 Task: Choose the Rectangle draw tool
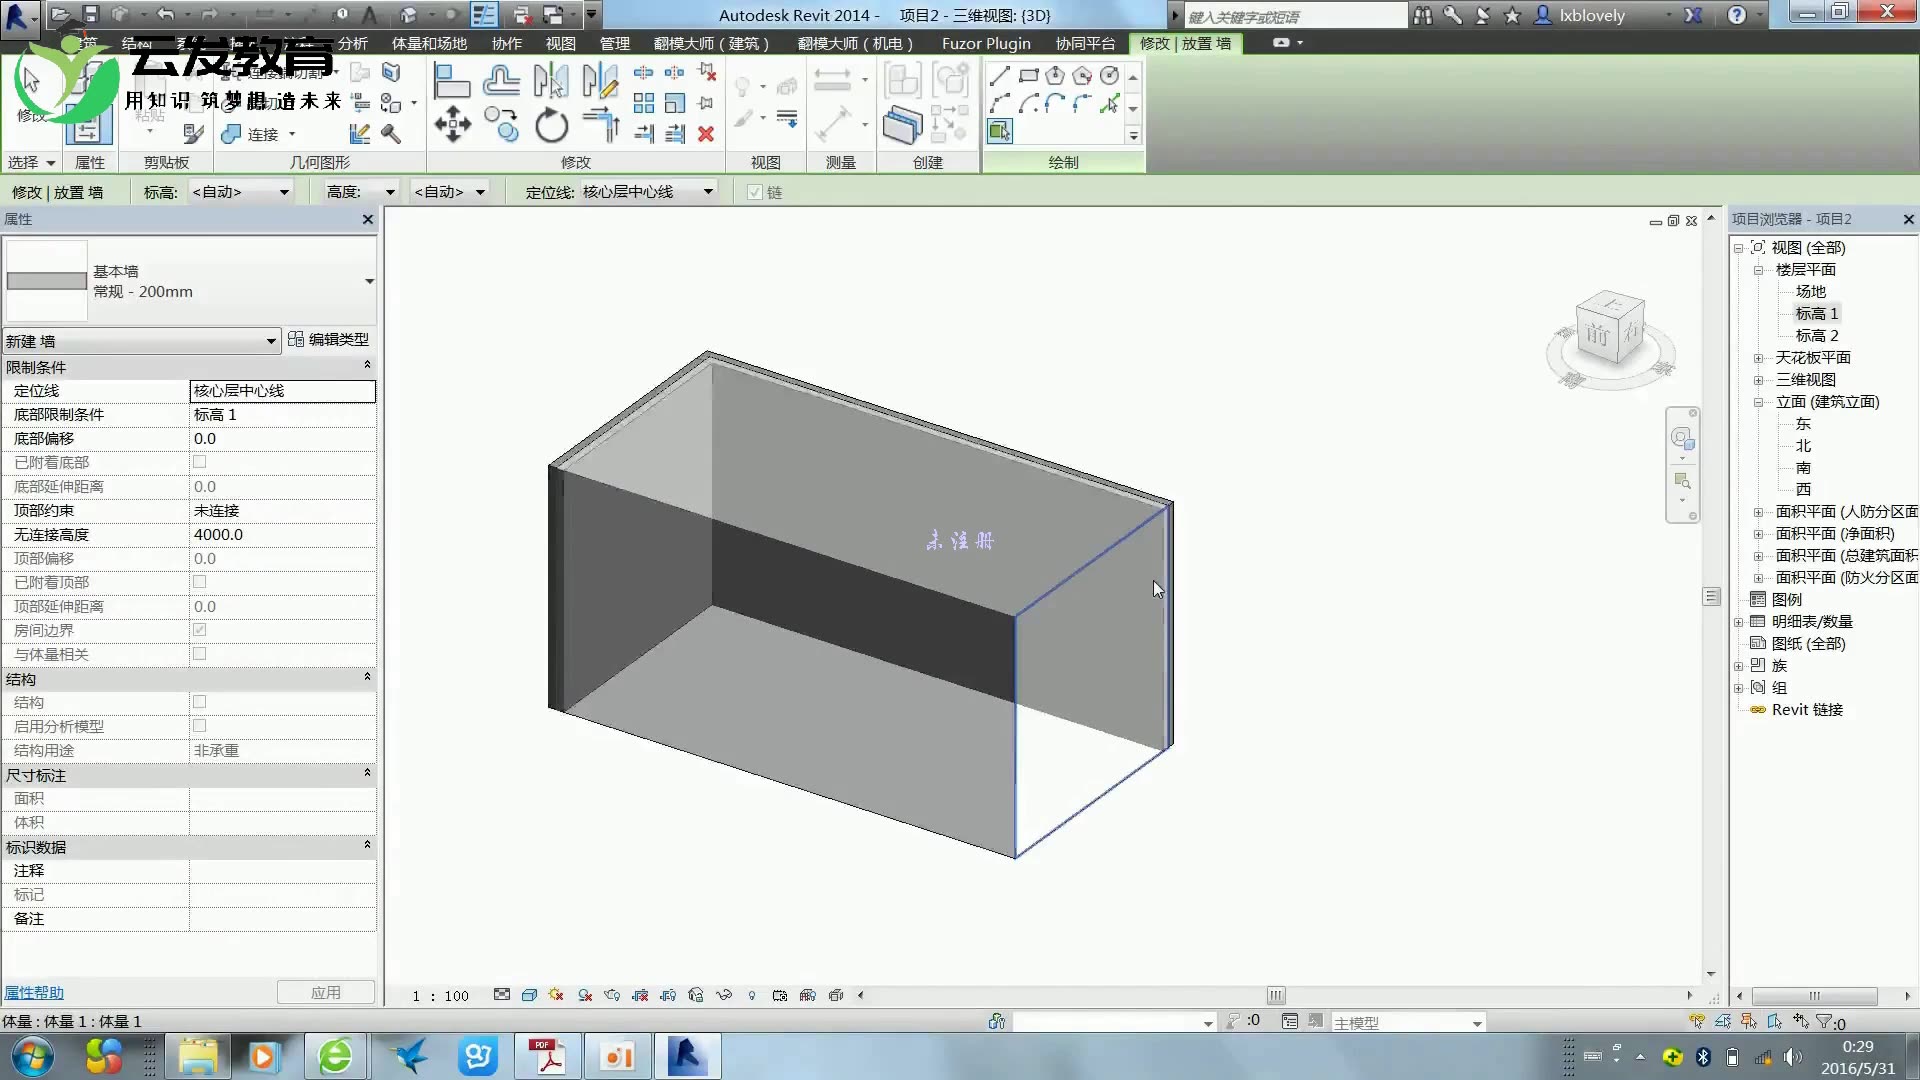pos(1028,76)
